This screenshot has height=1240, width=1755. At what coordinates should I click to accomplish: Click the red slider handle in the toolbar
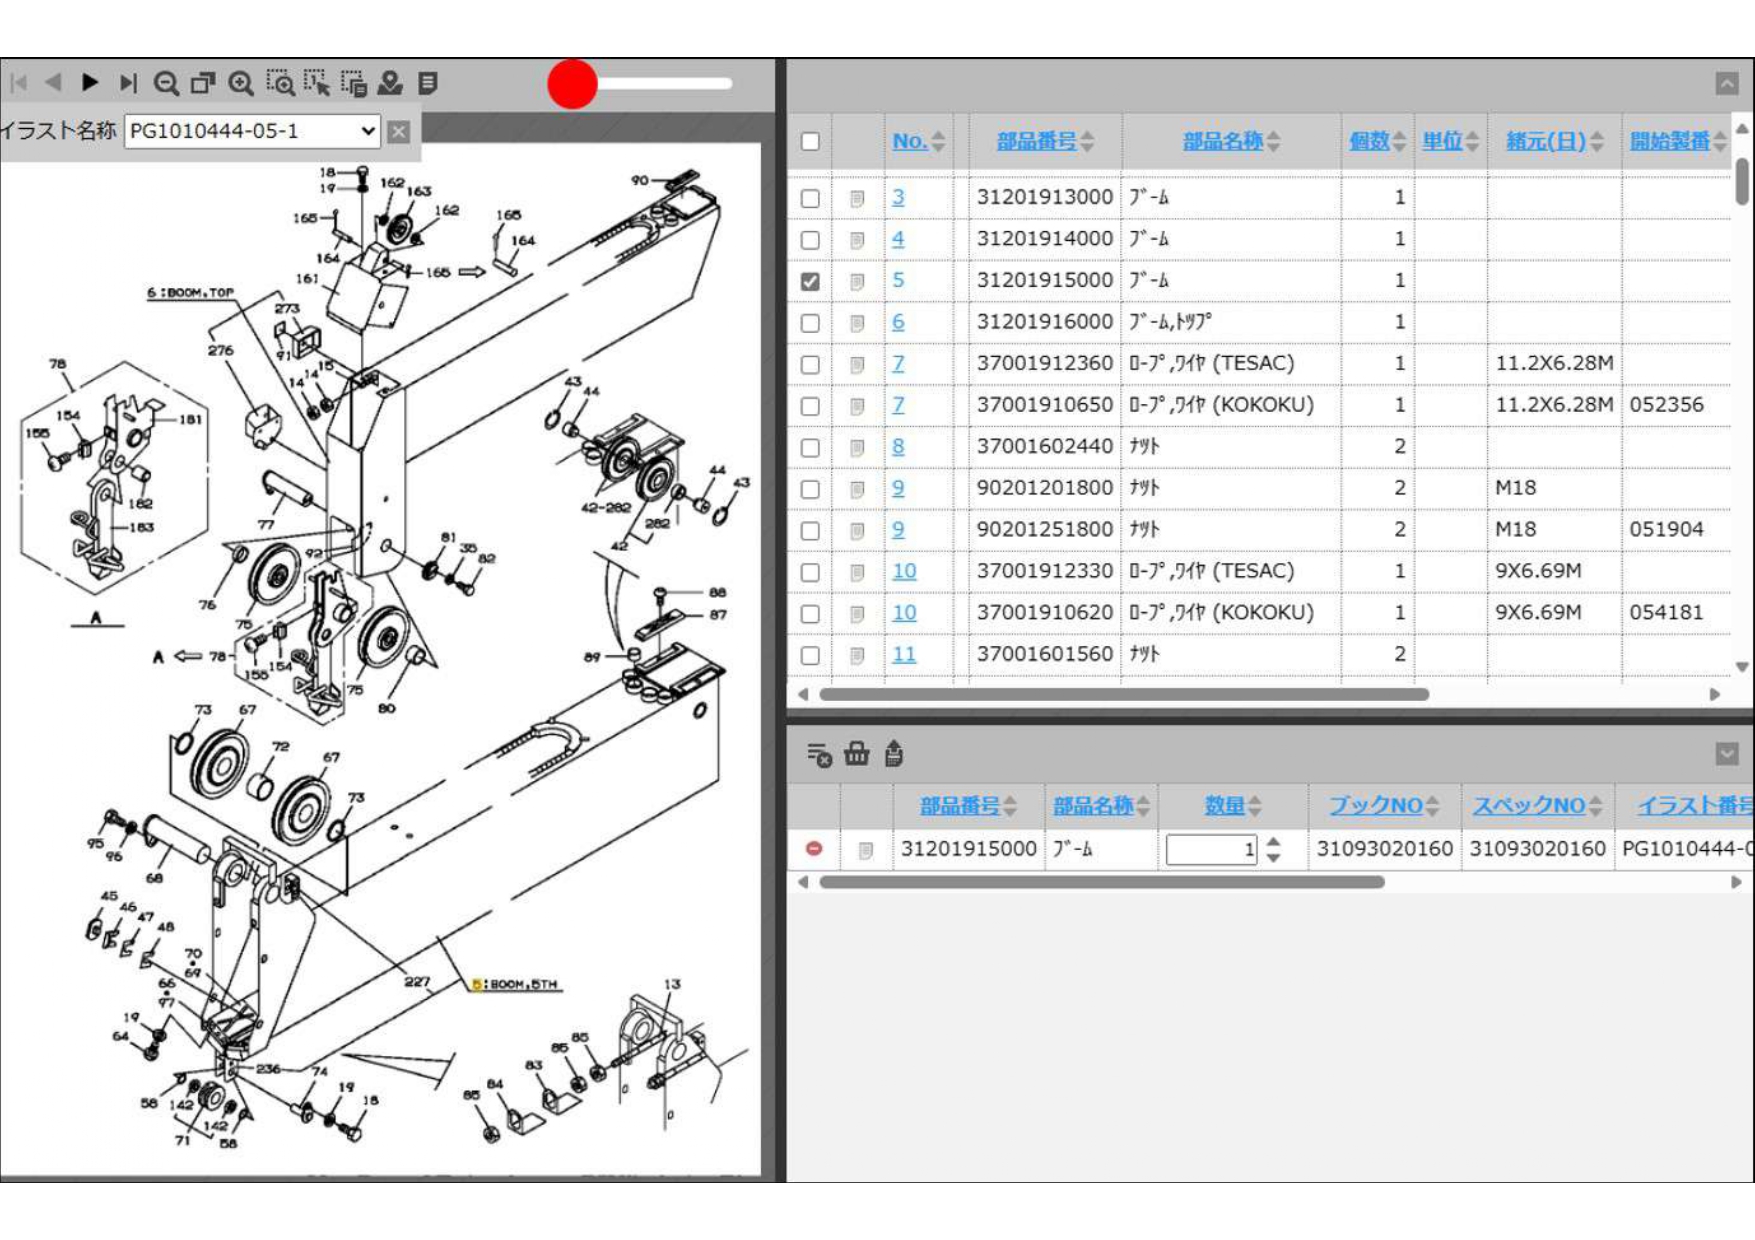(x=572, y=84)
